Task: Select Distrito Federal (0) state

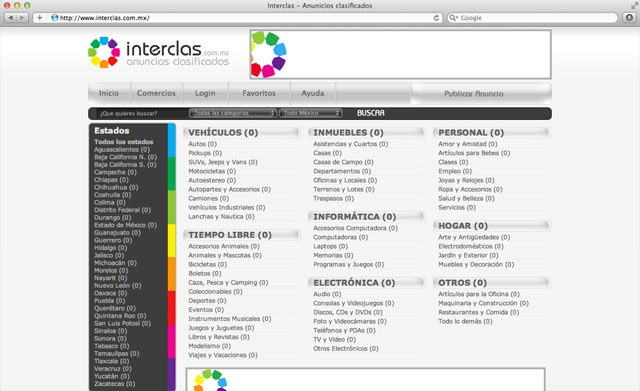Action: tap(122, 210)
